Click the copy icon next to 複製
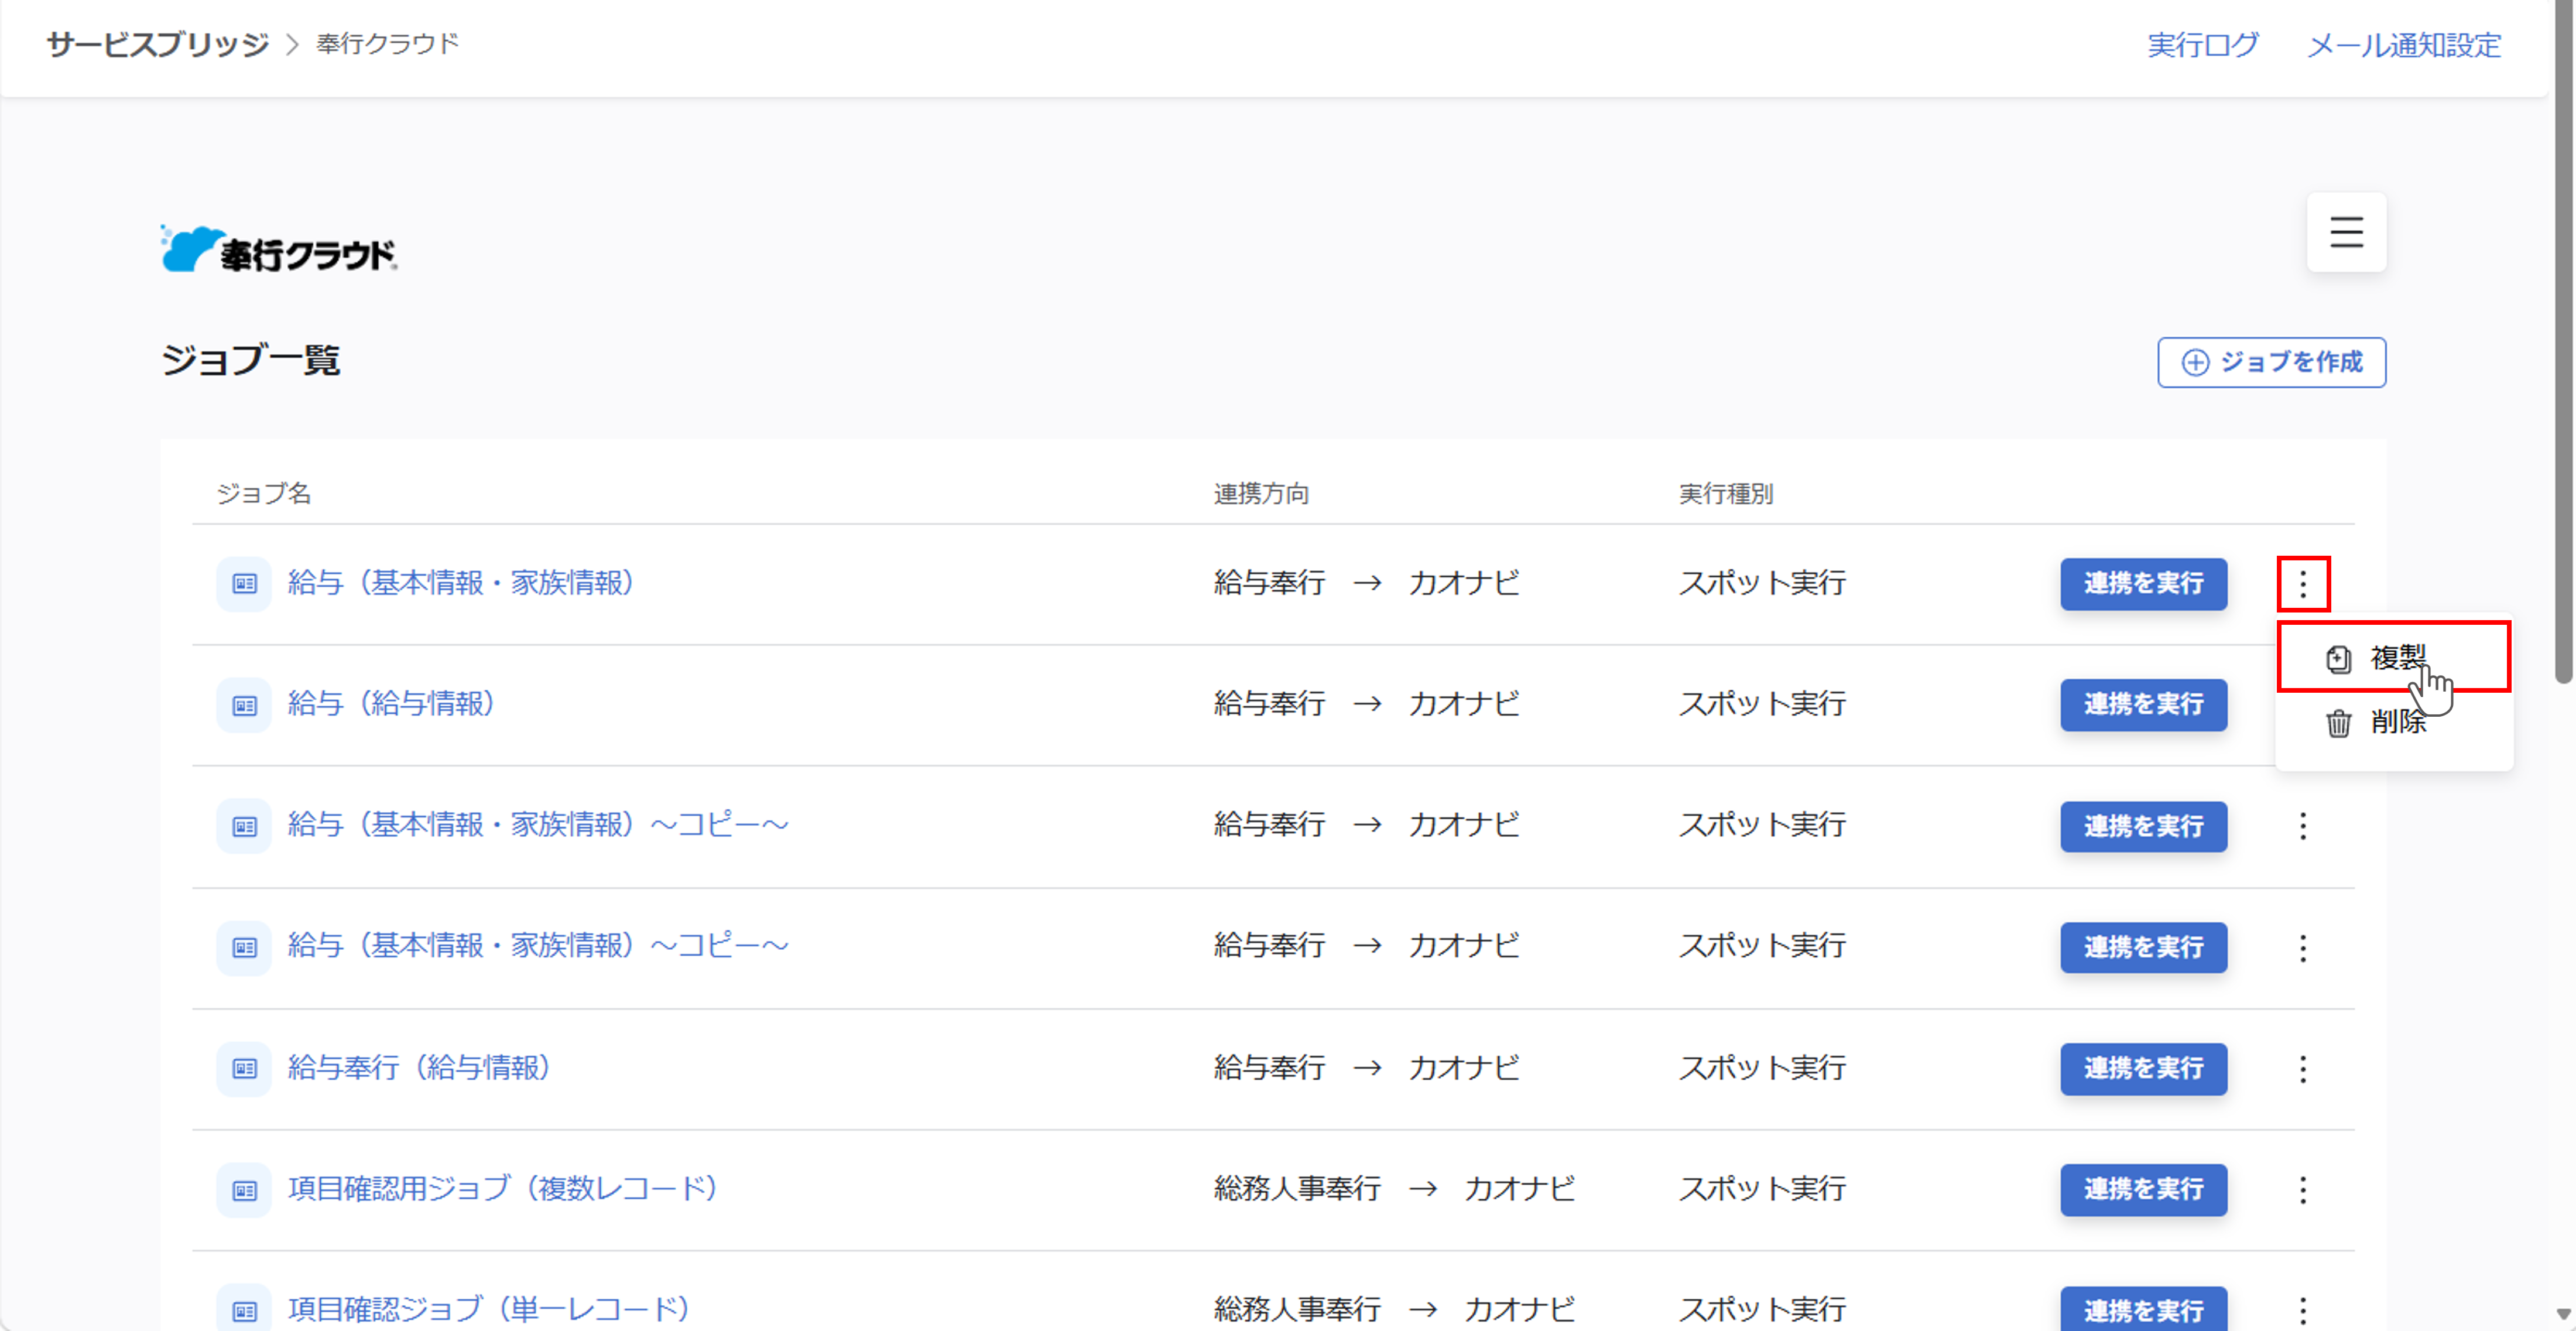This screenshot has width=2576, height=1331. pos(2338,659)
